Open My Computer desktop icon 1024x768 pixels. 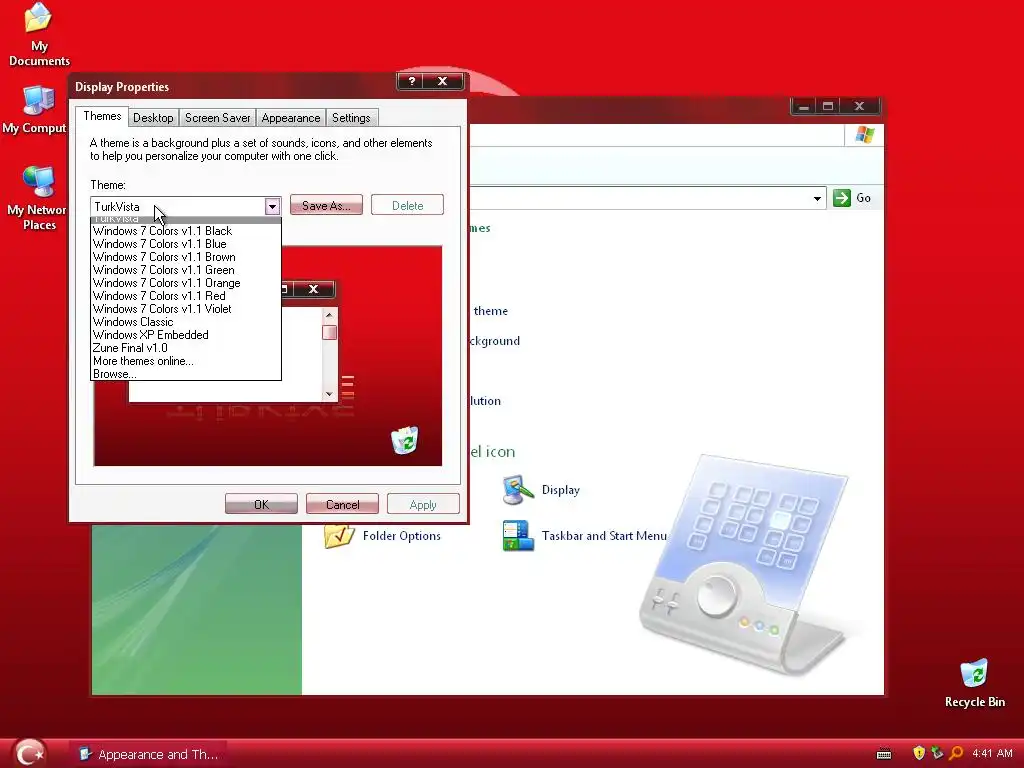(x=37, y=110)
